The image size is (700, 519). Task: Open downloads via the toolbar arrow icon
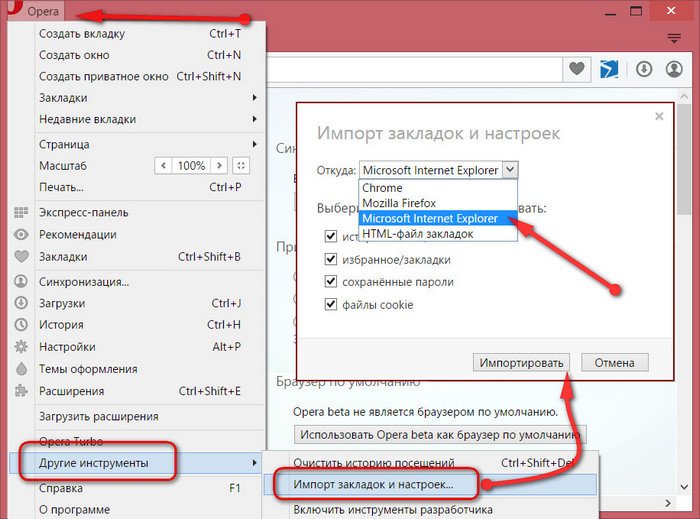[644, 69]
